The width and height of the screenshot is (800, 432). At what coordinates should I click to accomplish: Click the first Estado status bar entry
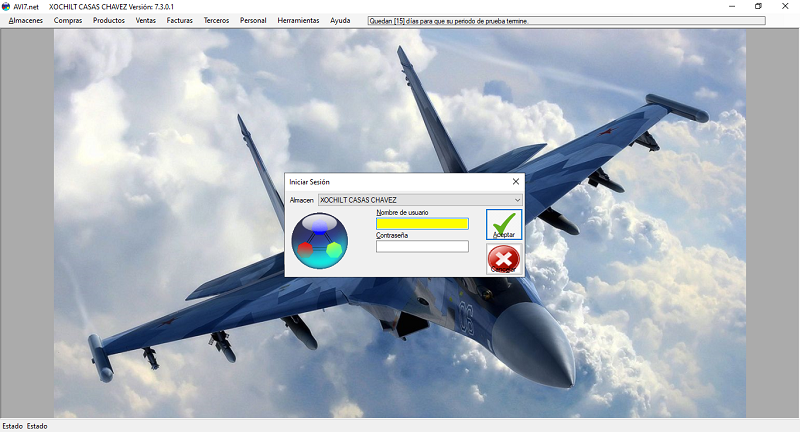point(12,426)
